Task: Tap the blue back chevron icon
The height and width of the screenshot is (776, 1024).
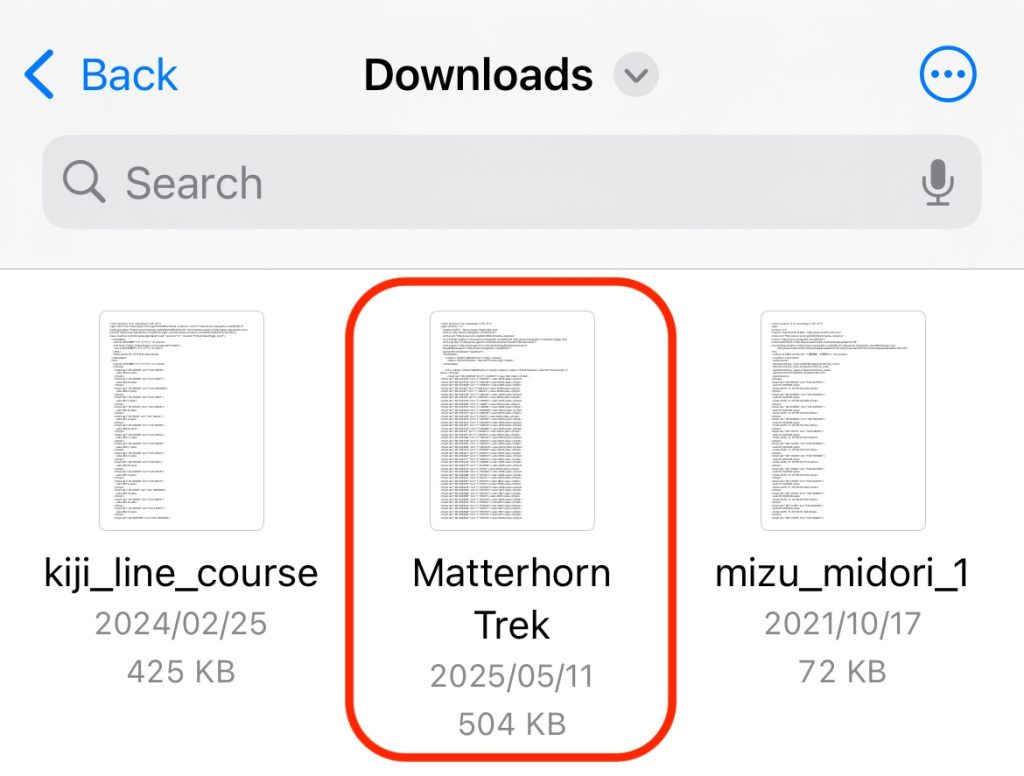Action: pos(39,74)
